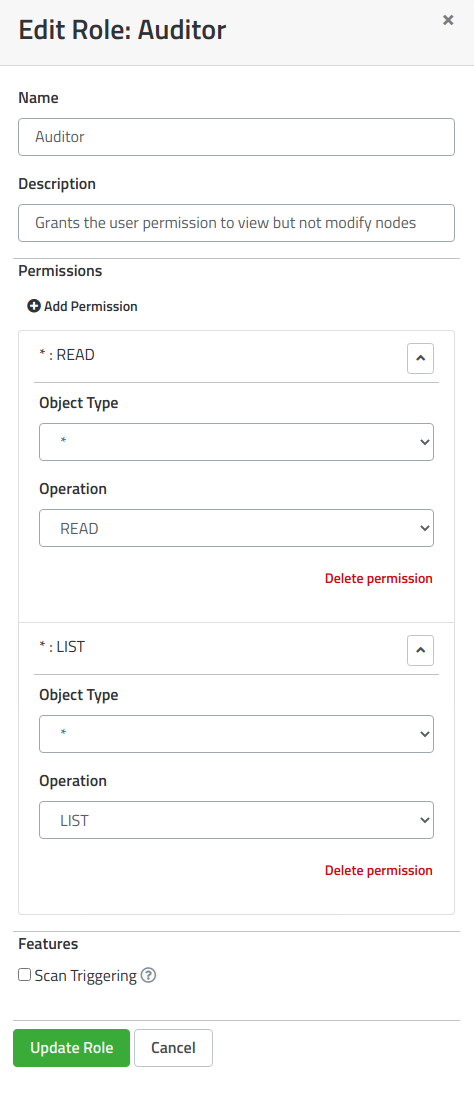Open the READ Operation dropdown
Image resolution: width=474 pixels, height=1109 pixels.
[236, 528]
